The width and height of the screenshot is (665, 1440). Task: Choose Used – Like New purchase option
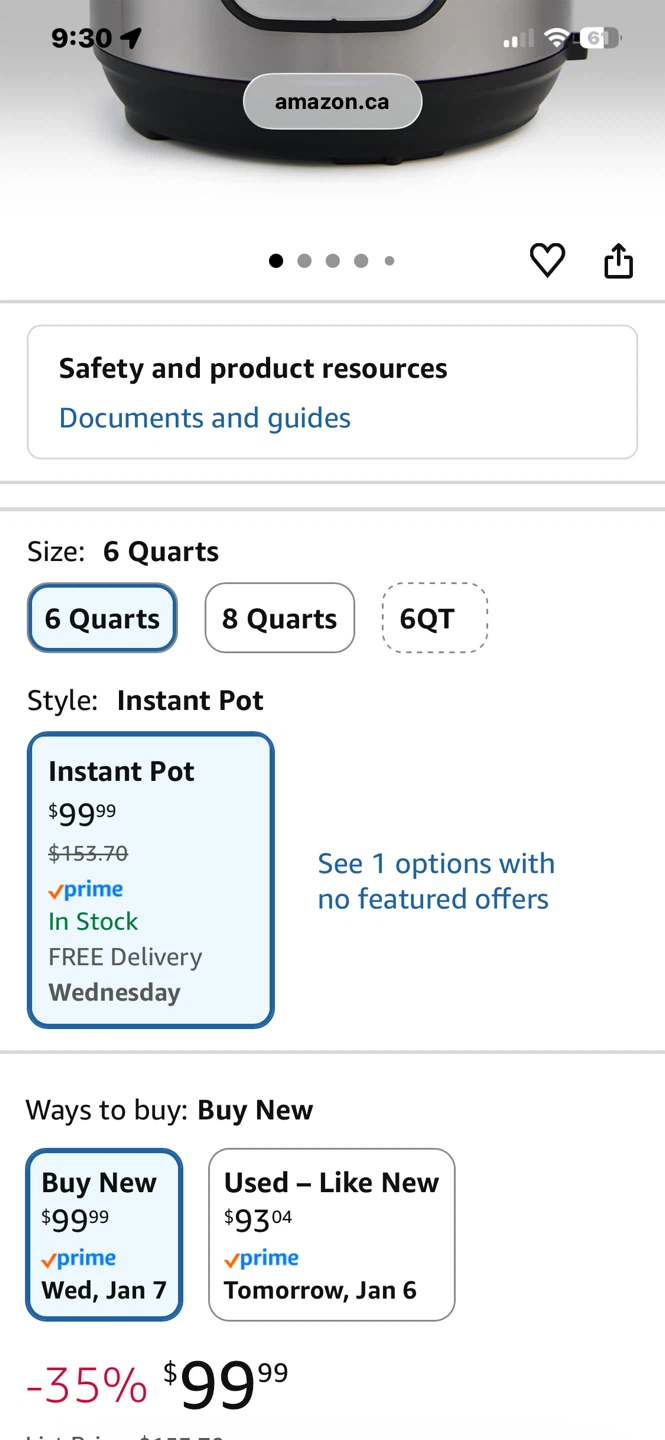coord(331,1234)
